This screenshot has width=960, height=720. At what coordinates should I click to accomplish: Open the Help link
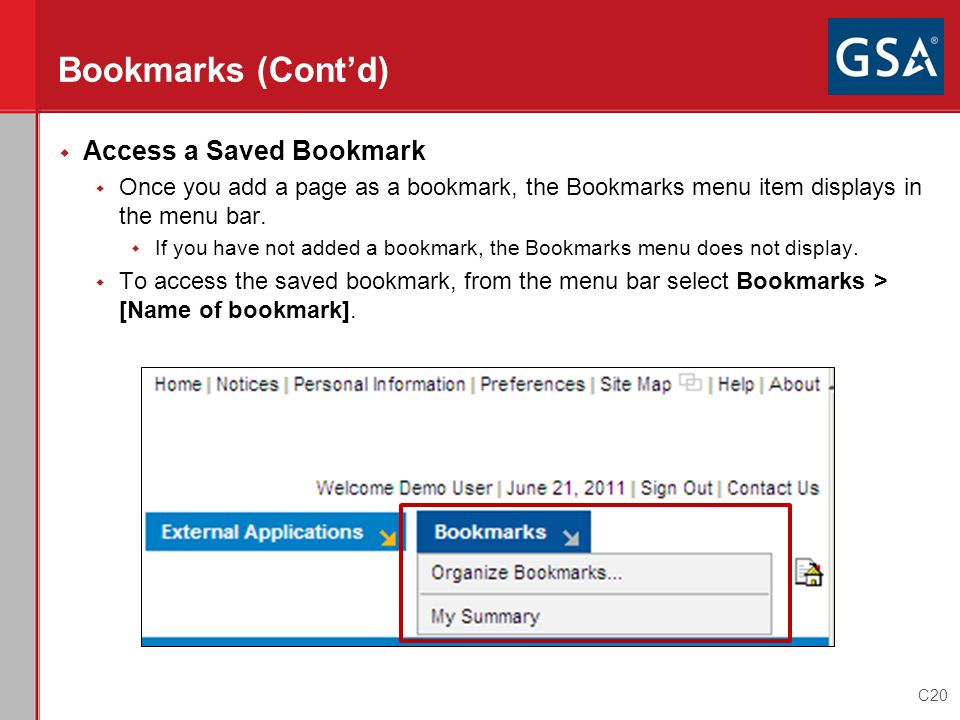736,384
